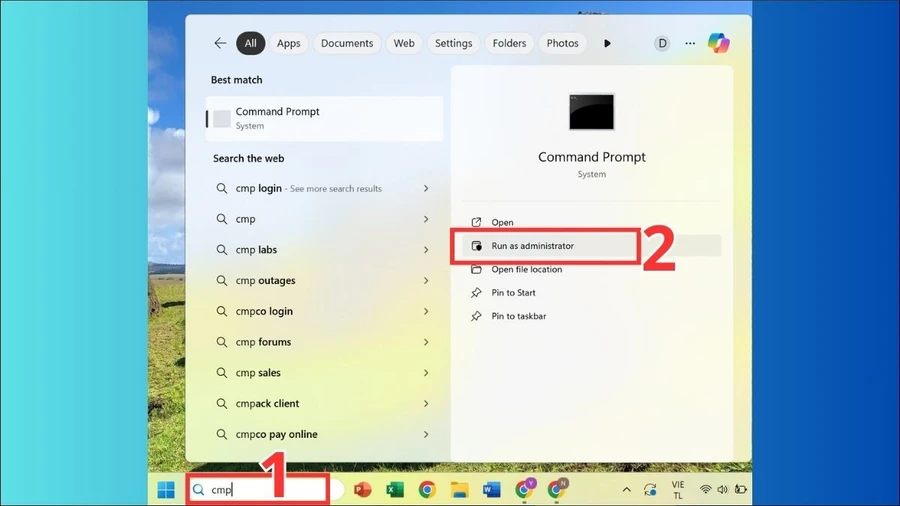Image resolution: width=900 pixels, height=506 pixels.
Task: Click the Run as administrator shield icon
Action: (476, 246)
